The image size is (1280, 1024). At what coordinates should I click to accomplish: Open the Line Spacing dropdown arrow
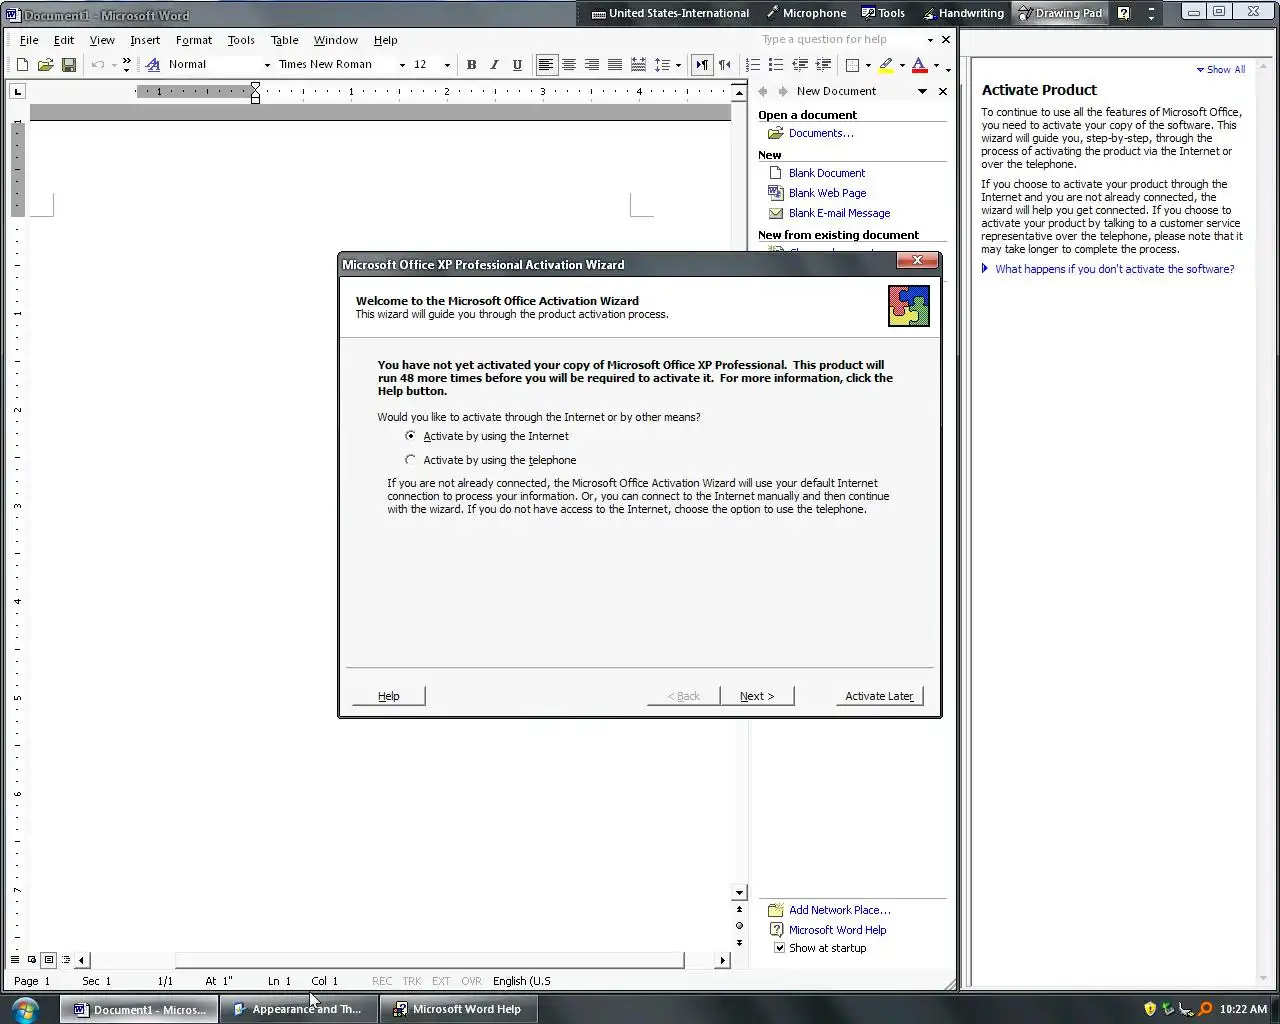coord(678,66)
